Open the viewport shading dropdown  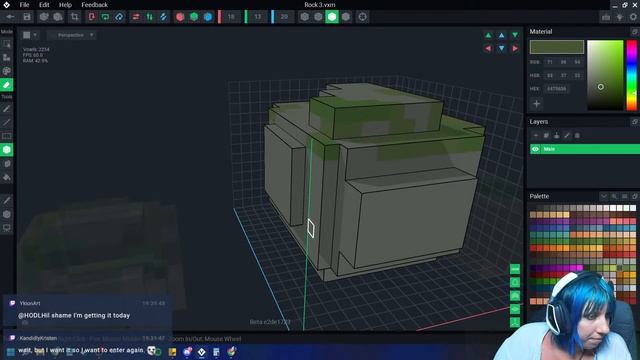30,35
